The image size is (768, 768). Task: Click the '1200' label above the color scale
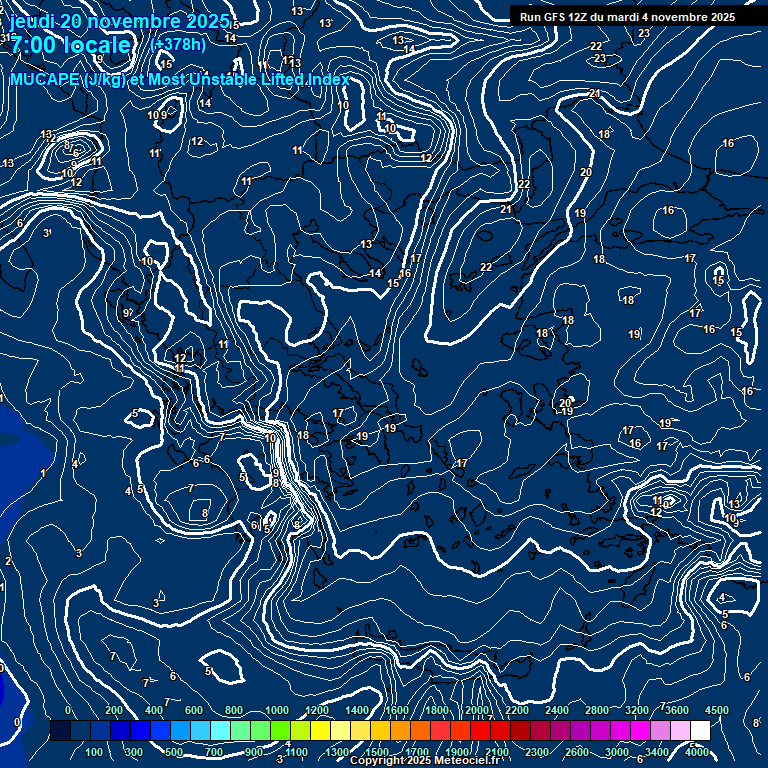[x=317, y=710]
